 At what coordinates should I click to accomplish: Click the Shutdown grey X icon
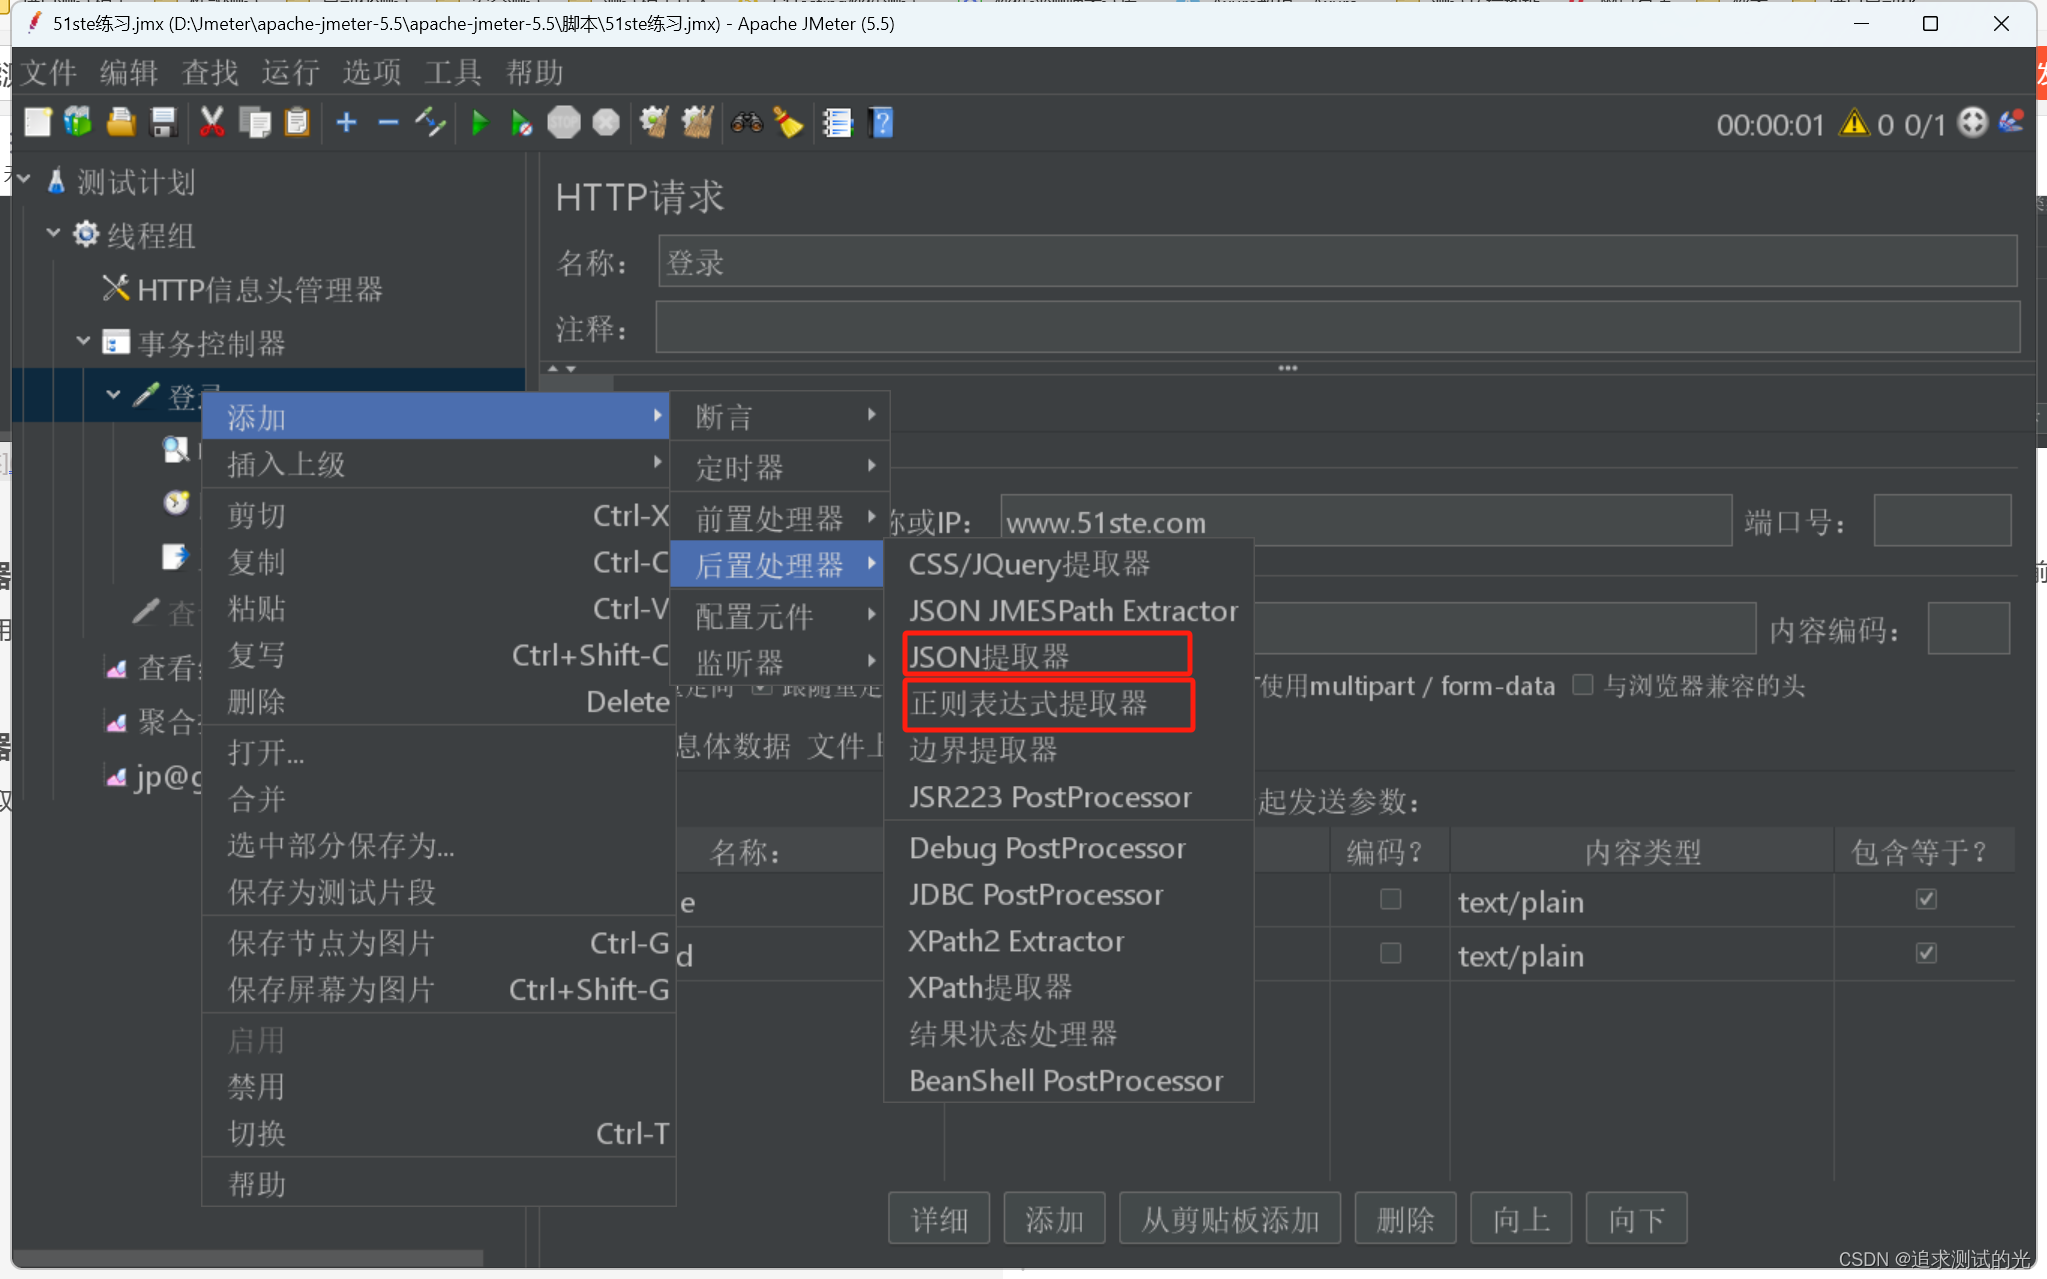point(606,123)
